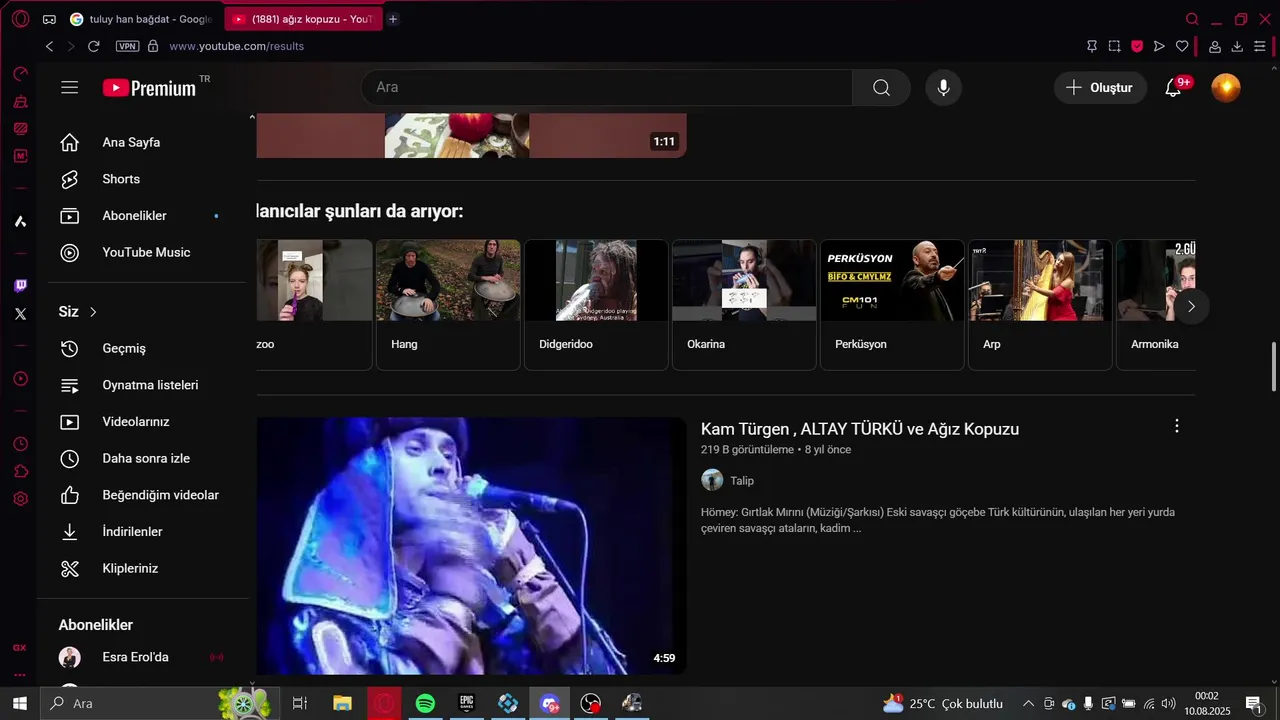
Task: Toggle Opera ad blocker shield
Action: [1137, 46]
